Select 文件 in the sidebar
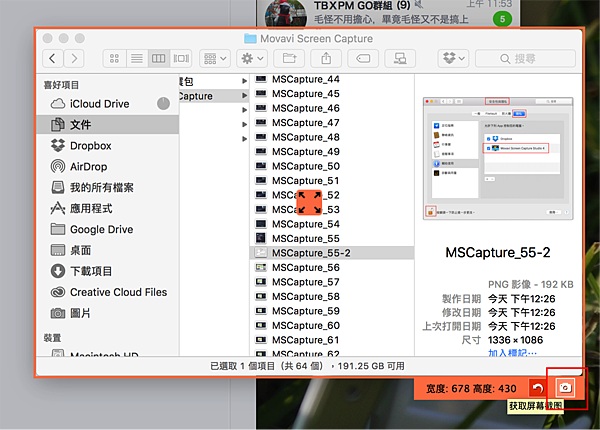 click(108, 124)
